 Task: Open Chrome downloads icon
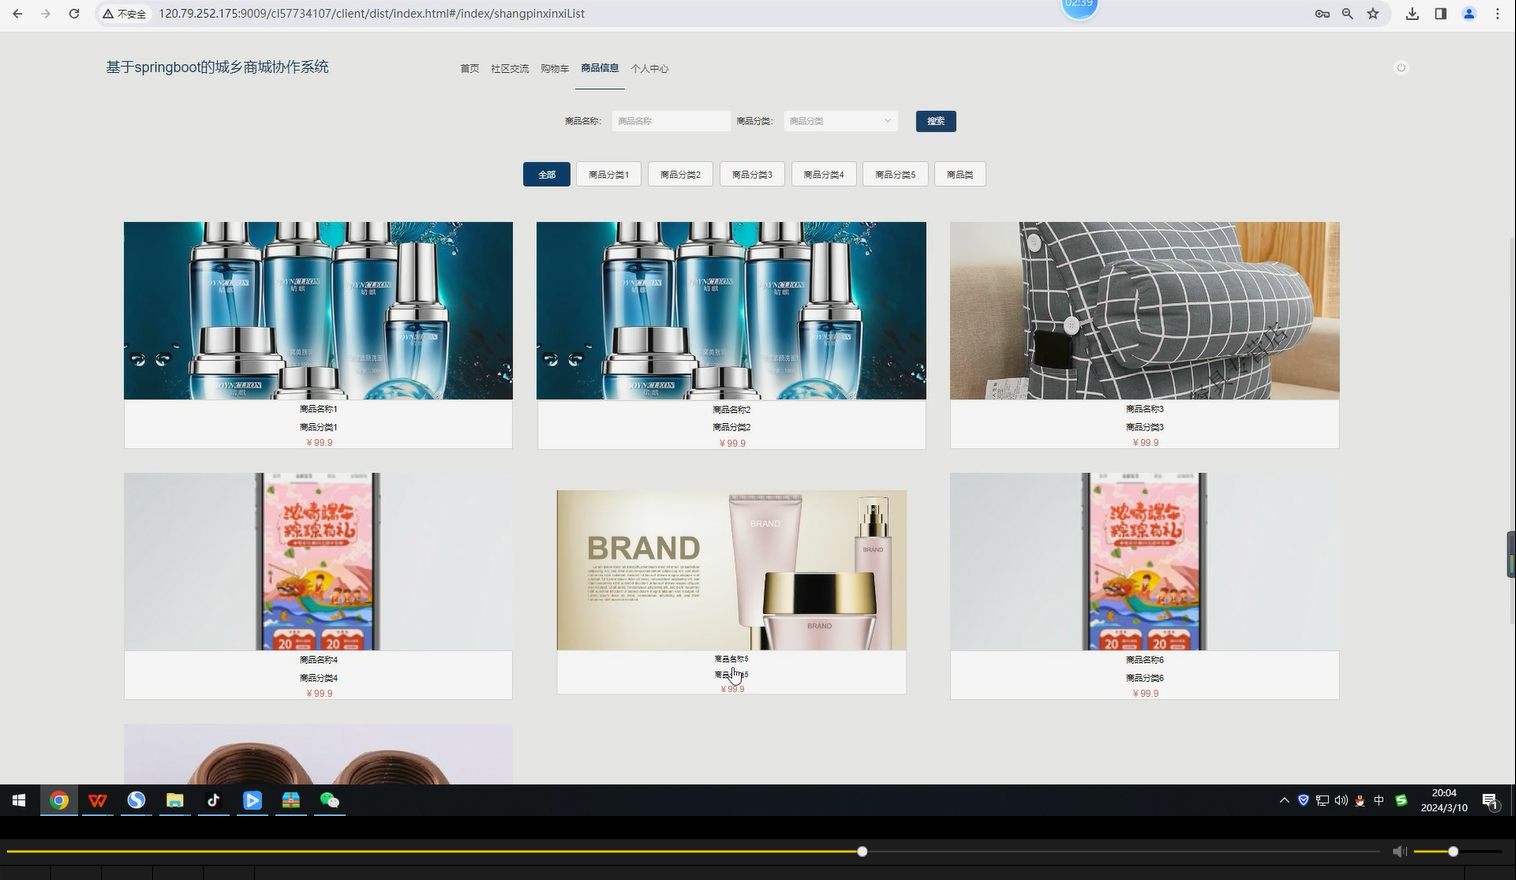[x=1412, y=14]
